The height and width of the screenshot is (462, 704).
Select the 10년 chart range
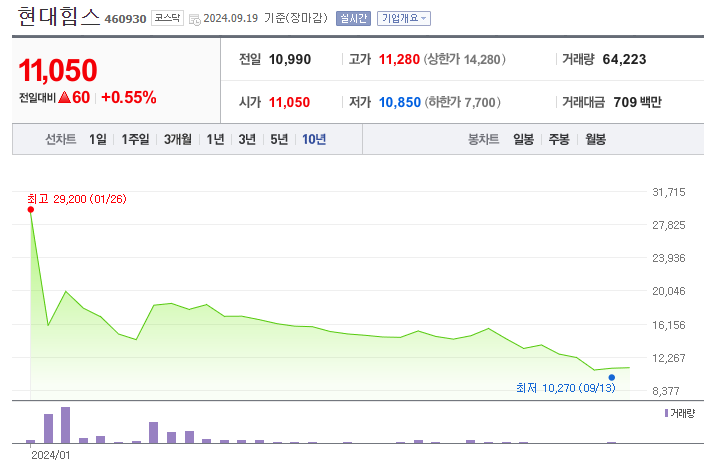coord(314,140)
